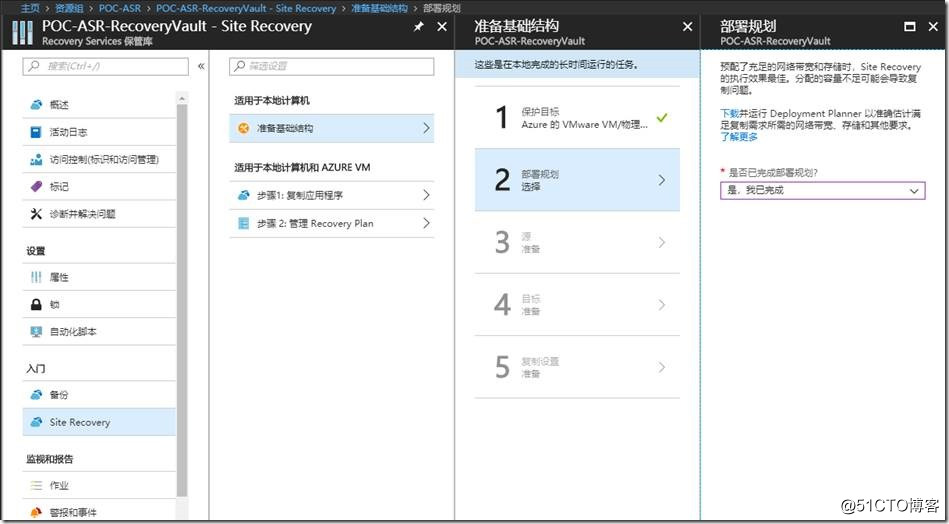Click the 诊断并解决问题 wrench icon

pos(36,214)
